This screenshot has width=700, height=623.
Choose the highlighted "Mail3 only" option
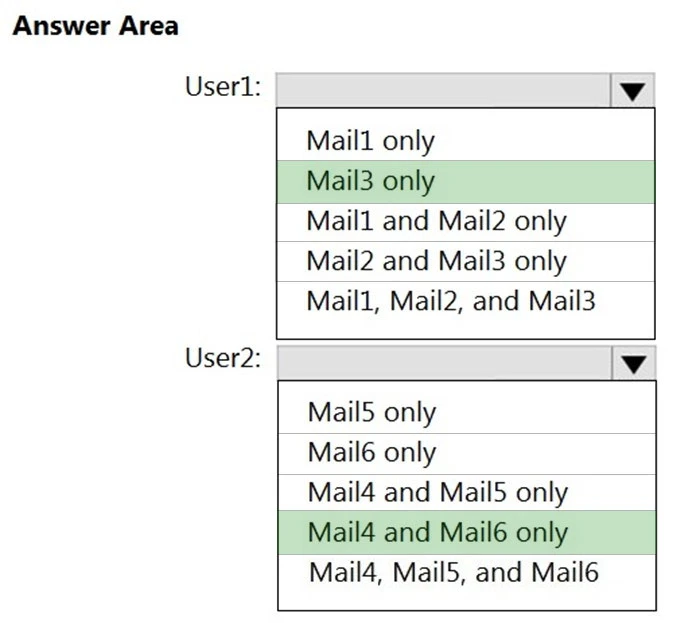click(370, 182)
